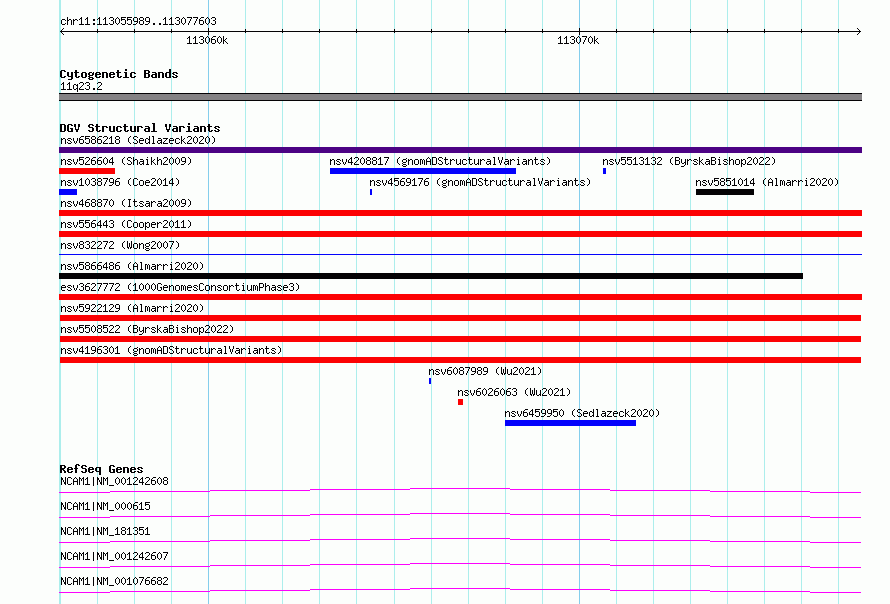Click the NCAM1|NM_181351 transcript label

point(105,531)
